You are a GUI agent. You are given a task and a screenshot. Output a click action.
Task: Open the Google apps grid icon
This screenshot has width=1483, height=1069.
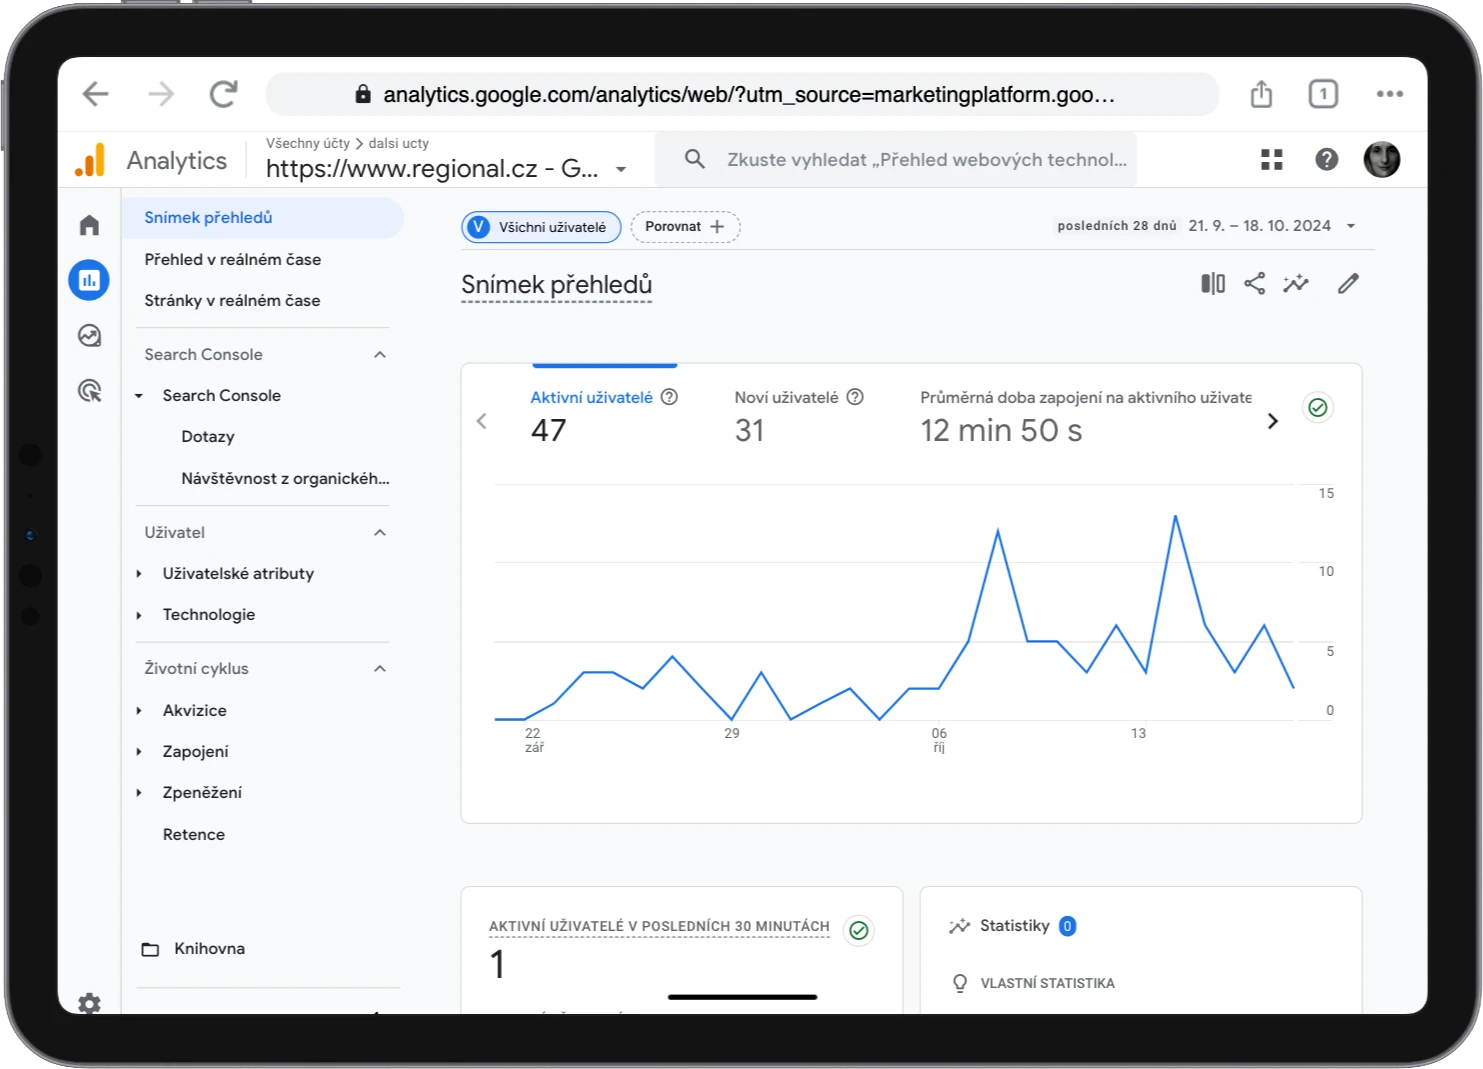click(x=1272, y=160)
